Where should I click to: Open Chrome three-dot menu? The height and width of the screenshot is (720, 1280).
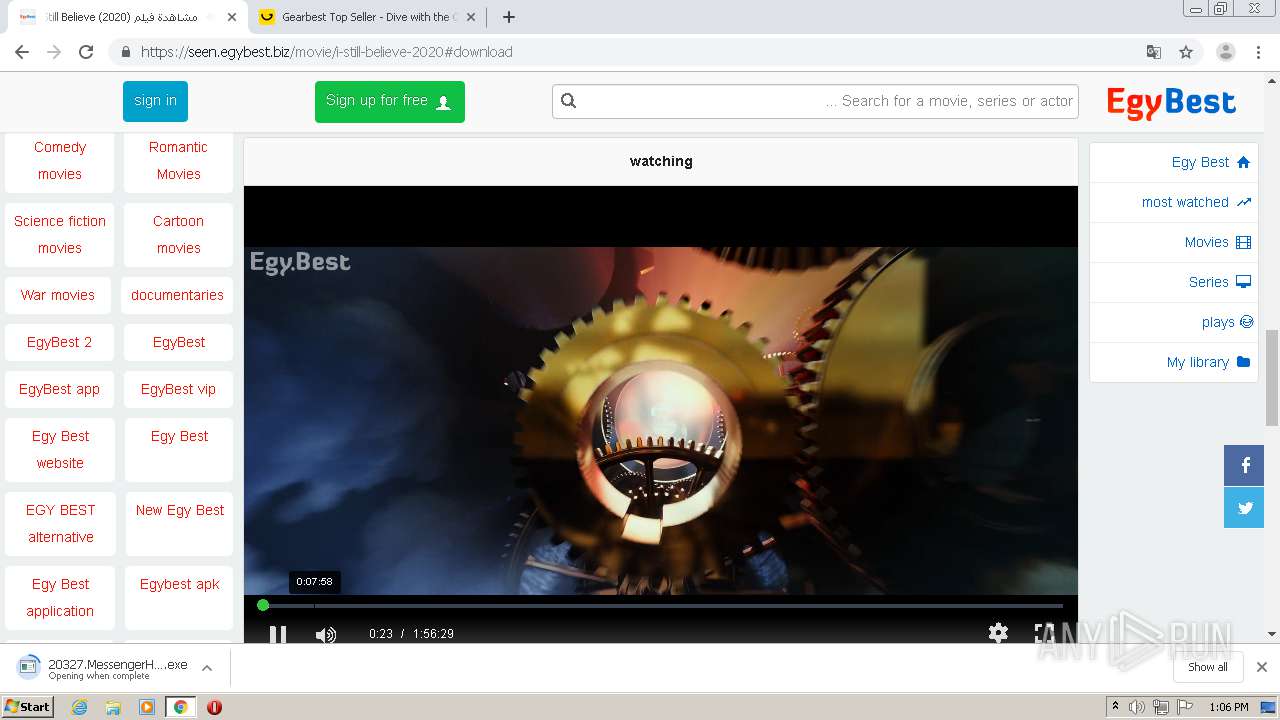(1257, 52)
